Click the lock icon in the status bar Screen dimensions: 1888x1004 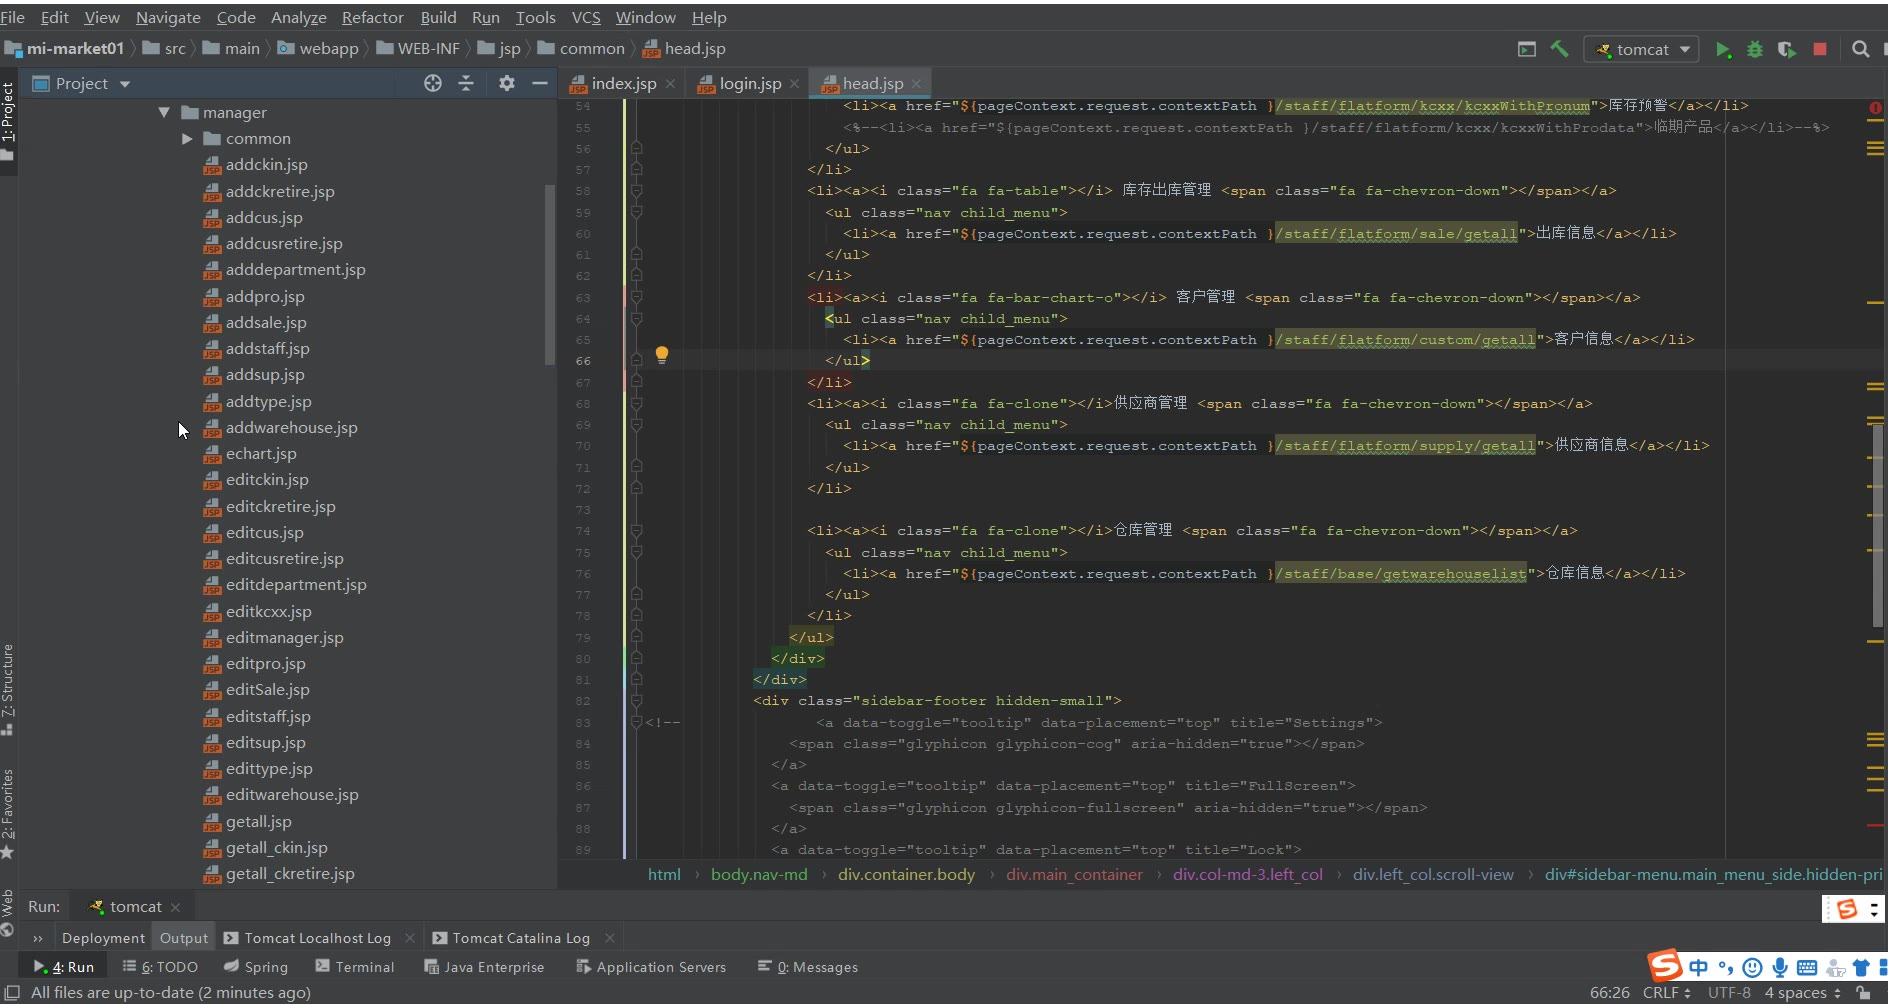click(1864, 992)
